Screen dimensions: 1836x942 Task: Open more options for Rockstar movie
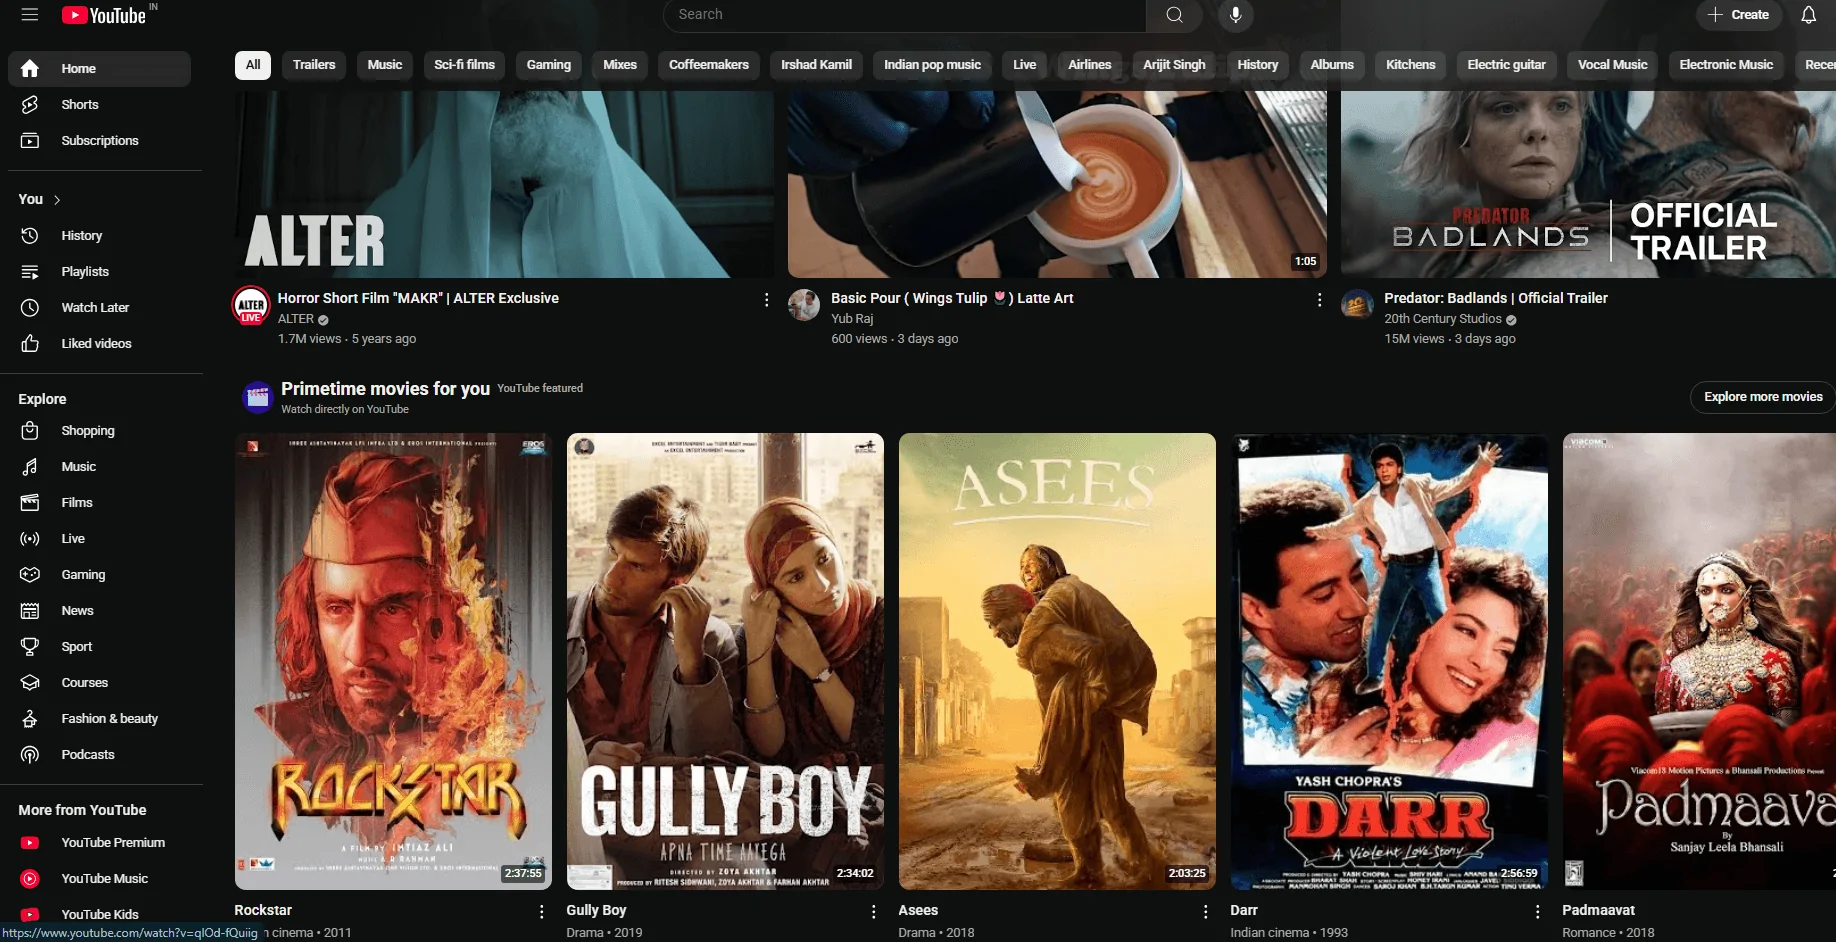tap(541, 911)
